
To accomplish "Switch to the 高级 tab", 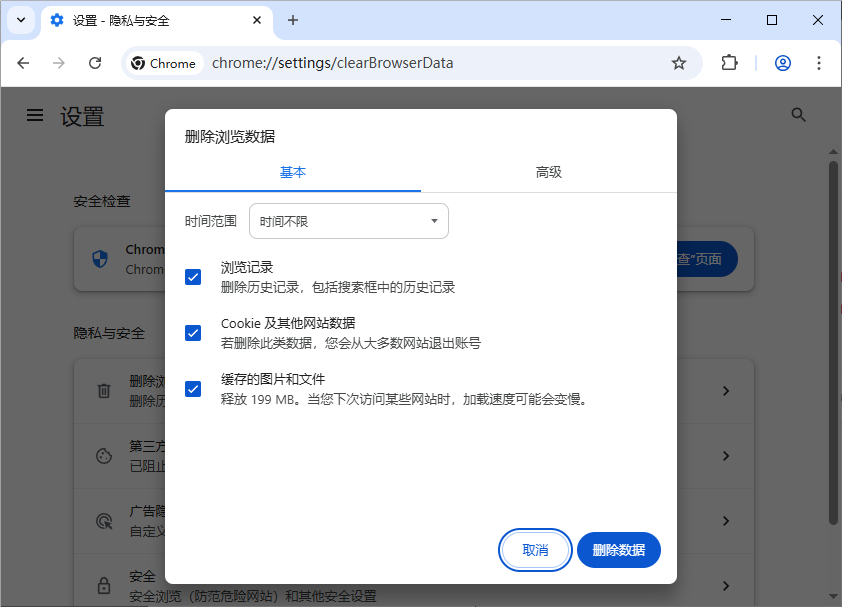I will (x=548, y=171).
